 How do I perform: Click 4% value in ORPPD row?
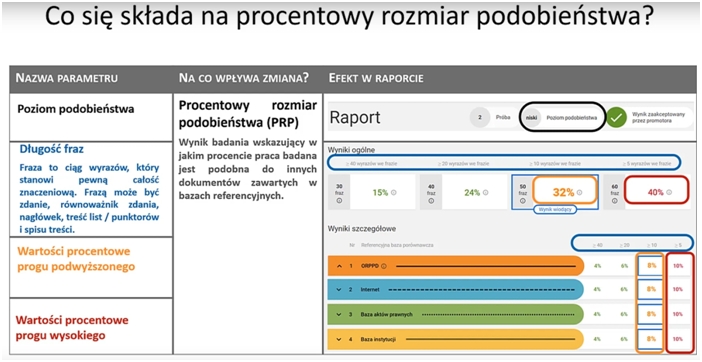click(597, 266)
